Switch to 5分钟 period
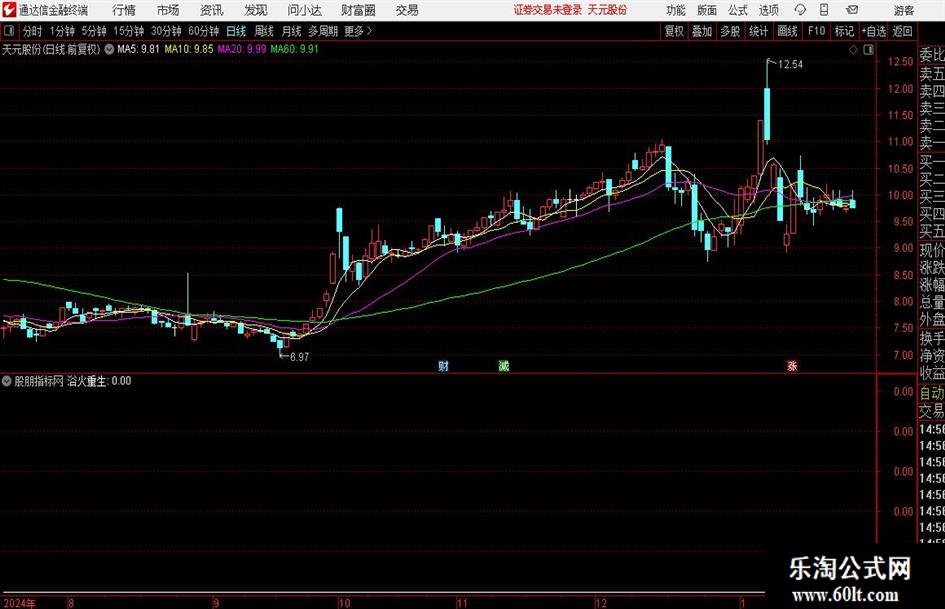 [94, 31]
